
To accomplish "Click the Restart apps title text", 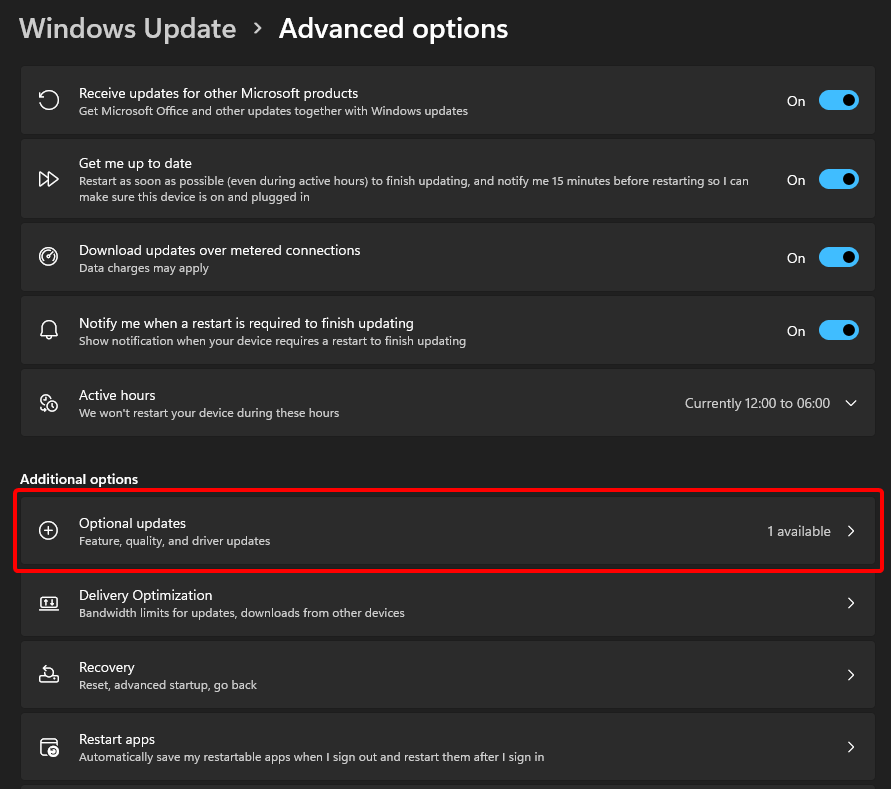I will click(x=117, y=740).
